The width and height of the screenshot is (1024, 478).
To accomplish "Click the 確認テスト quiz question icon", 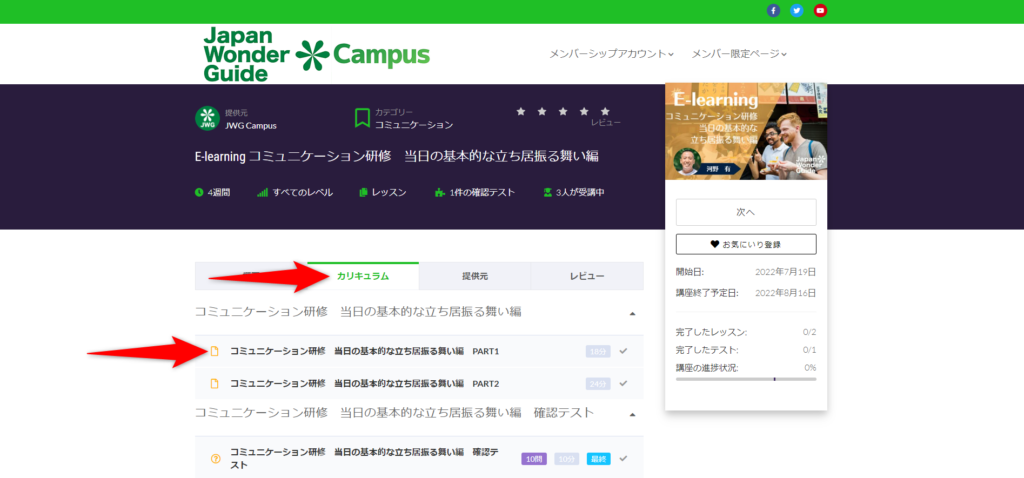I will click(x=215, y=459).
